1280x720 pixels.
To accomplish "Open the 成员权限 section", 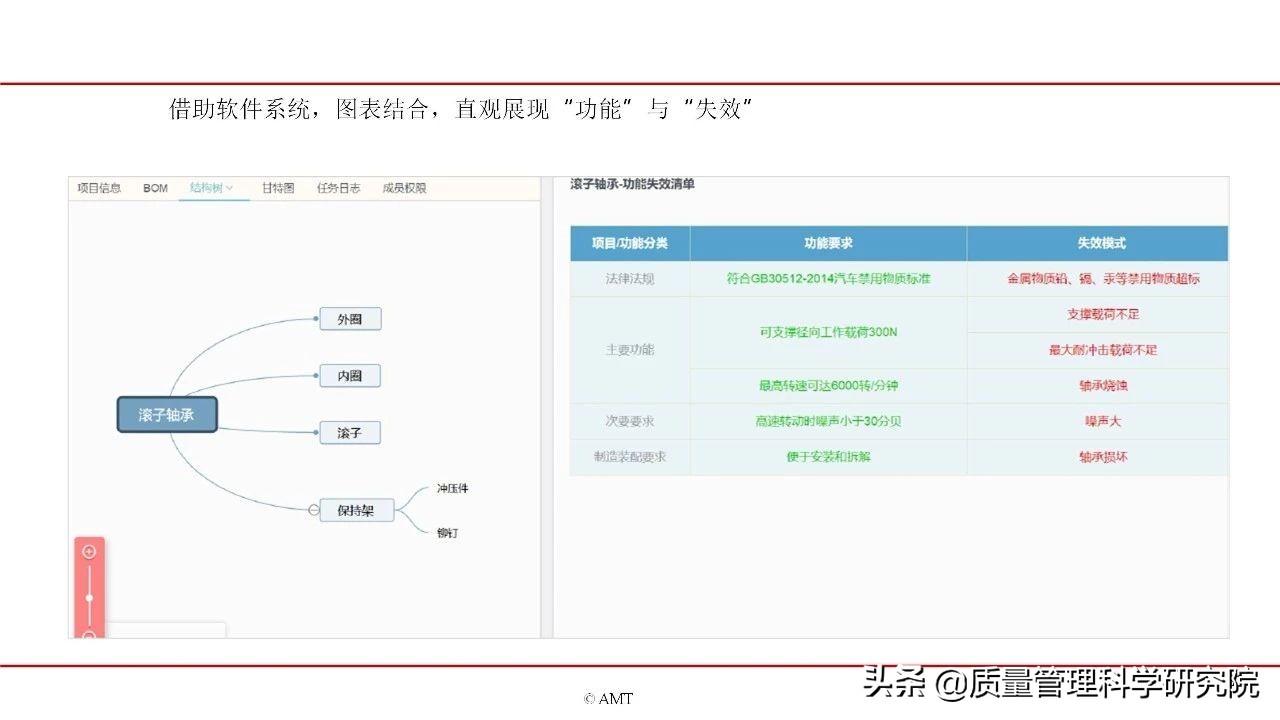I will coord(404,187).
